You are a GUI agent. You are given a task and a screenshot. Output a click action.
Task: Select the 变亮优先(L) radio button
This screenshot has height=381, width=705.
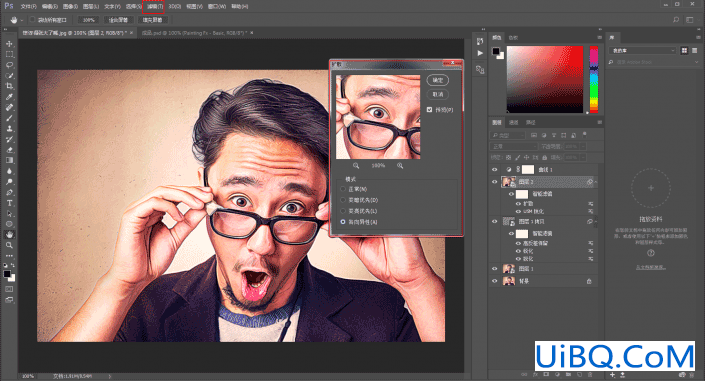pos(343,211)
